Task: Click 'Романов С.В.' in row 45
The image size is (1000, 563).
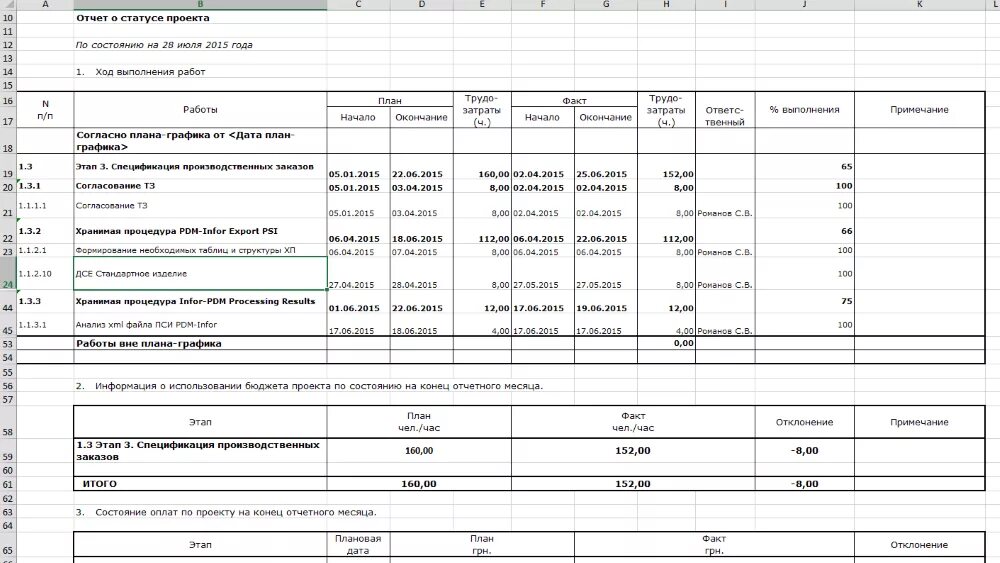Action: [724, 331]
